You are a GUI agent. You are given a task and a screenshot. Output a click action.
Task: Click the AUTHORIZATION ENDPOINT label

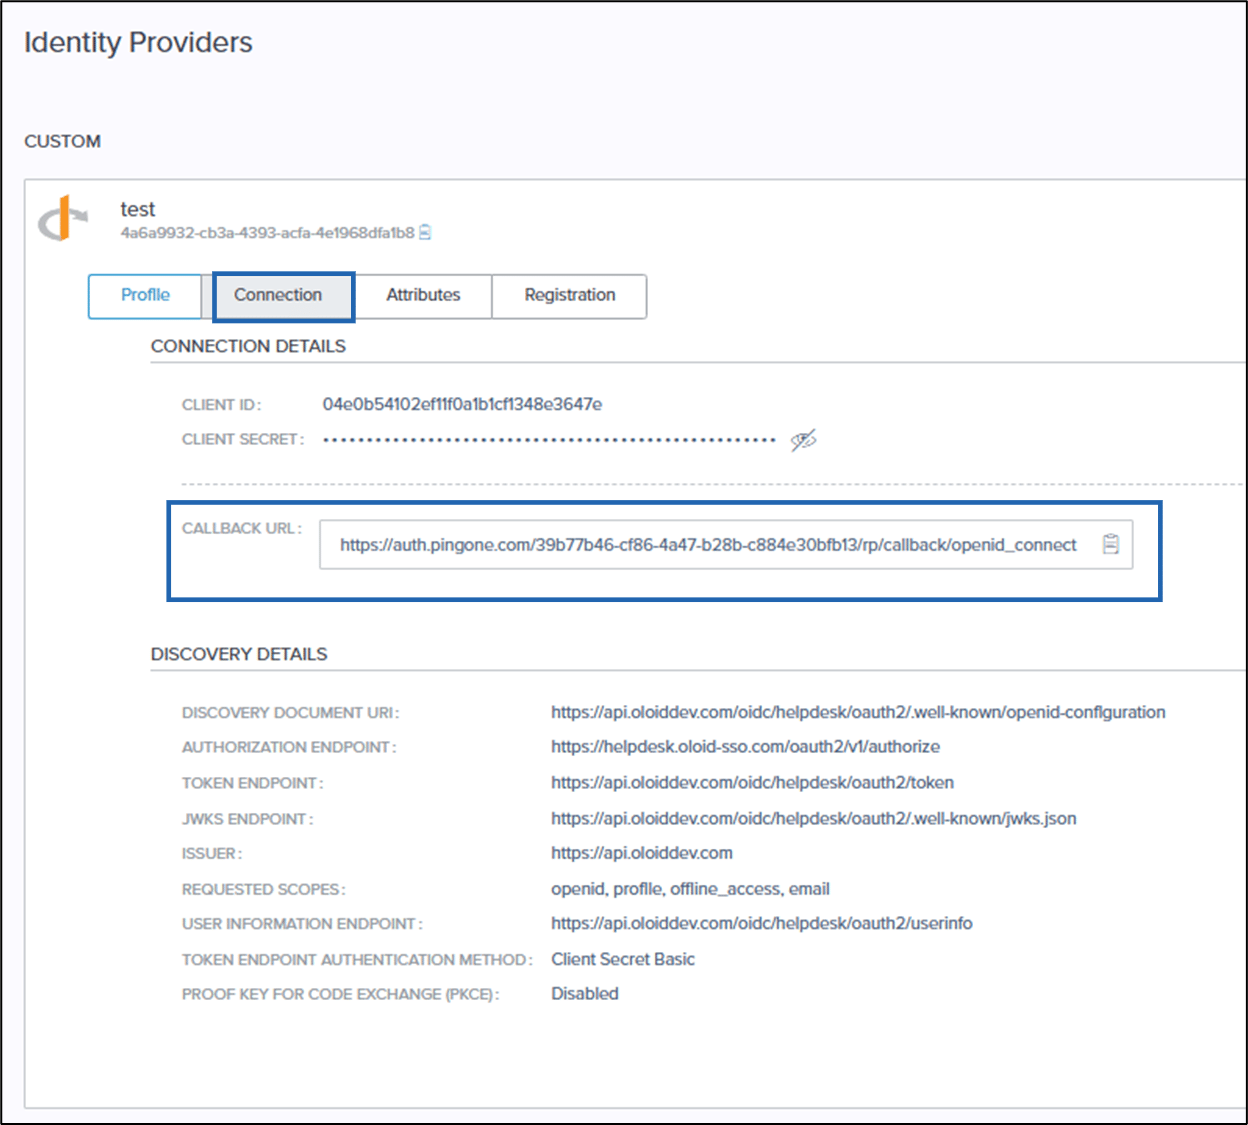(x=289, y=747)
